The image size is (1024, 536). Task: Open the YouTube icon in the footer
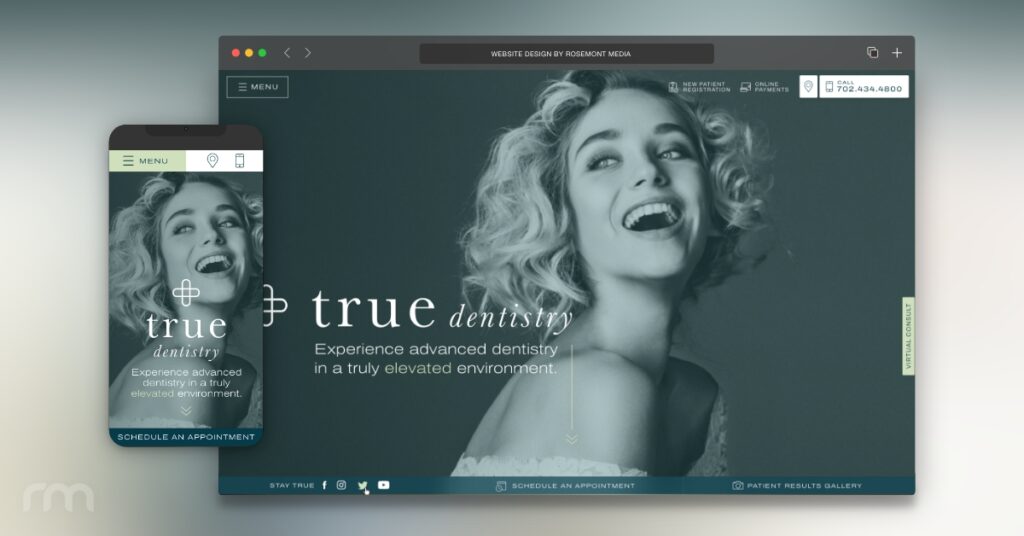click(384, 485)
